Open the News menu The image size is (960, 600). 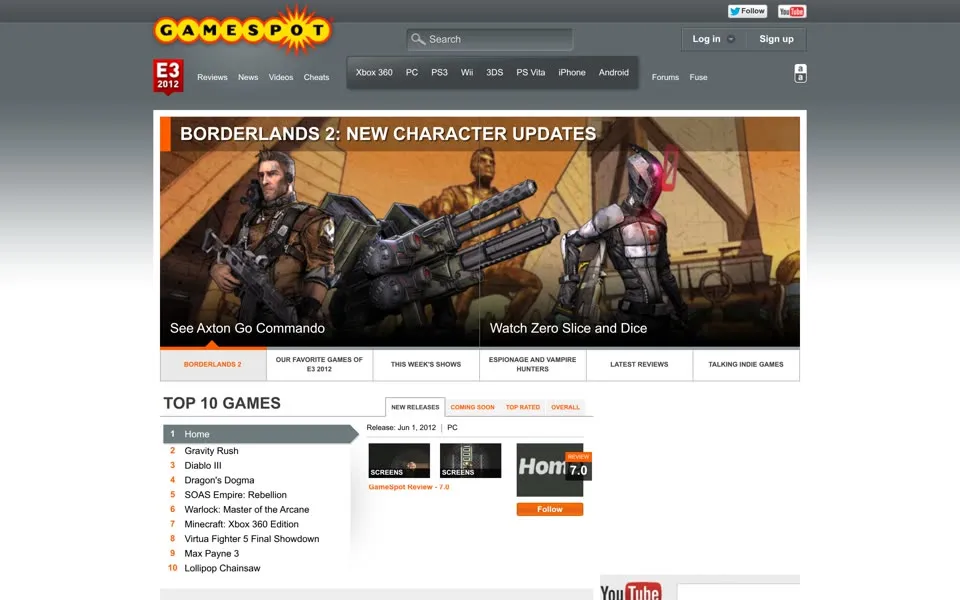pyautogui.click(x=248, y=77)
